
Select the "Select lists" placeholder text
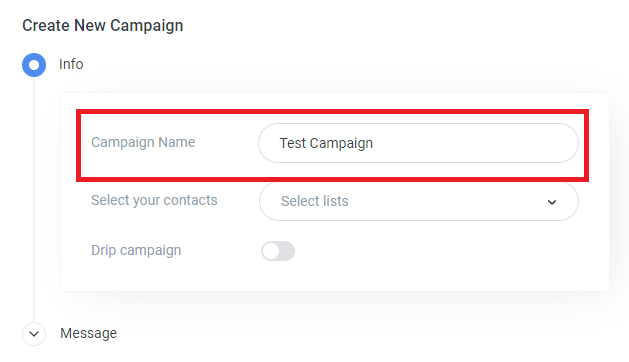pos(315,201)
